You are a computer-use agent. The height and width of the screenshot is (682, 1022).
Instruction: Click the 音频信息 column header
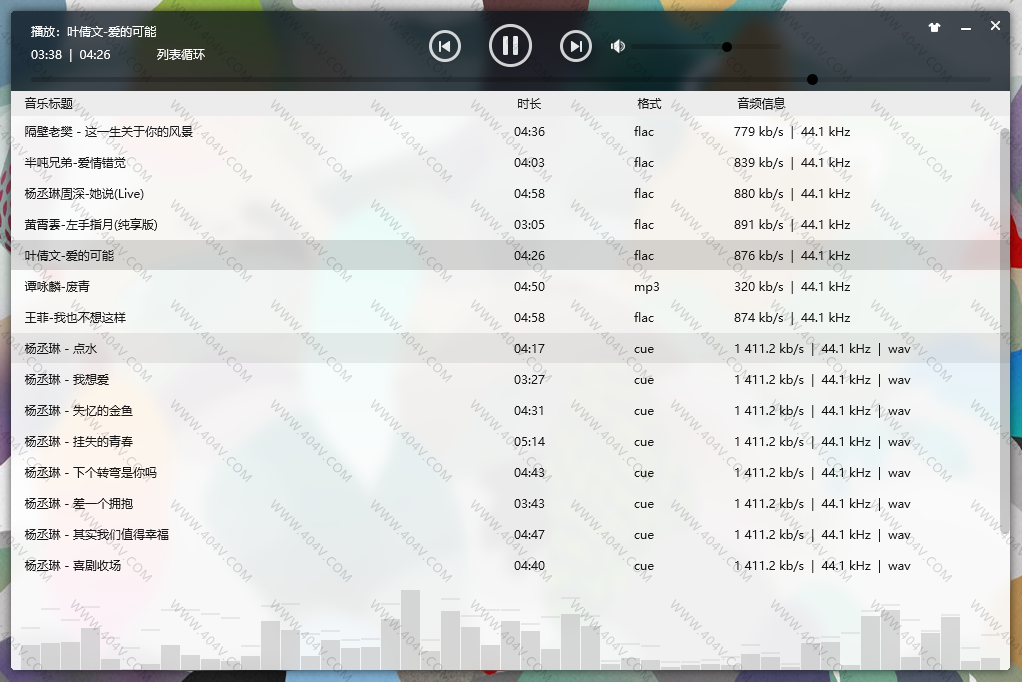coord(761,104)
